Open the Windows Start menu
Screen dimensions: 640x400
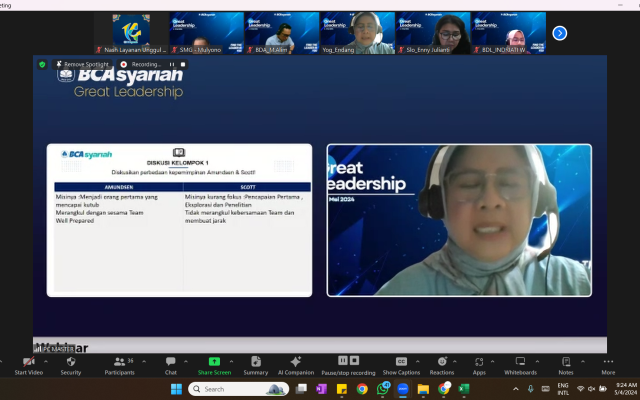(176, 389)
